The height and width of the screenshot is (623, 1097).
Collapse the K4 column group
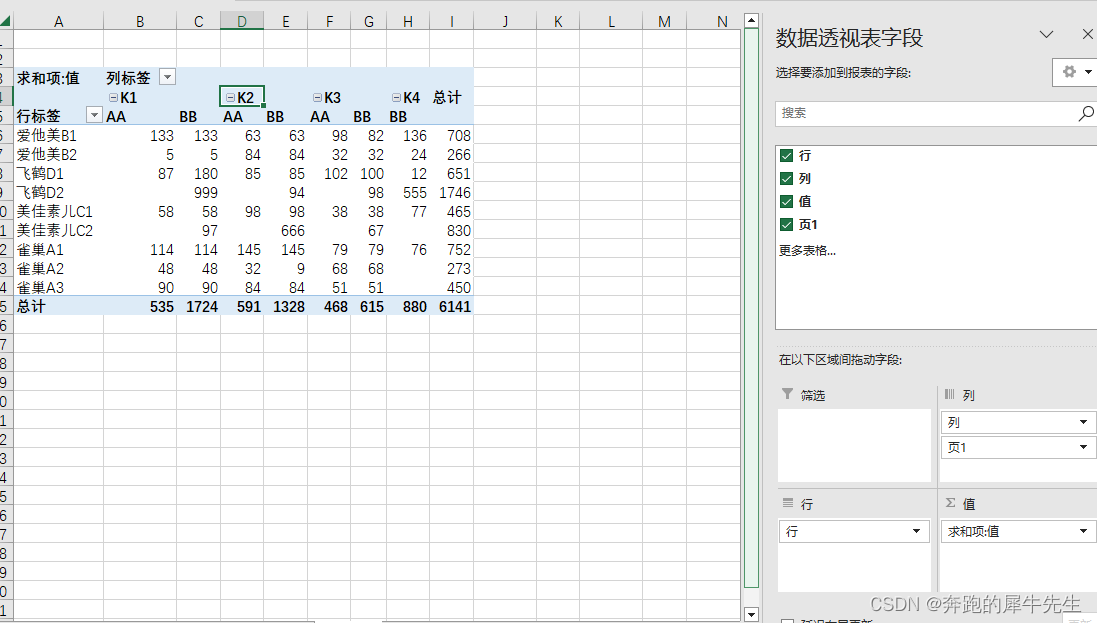tap(396, 97)
